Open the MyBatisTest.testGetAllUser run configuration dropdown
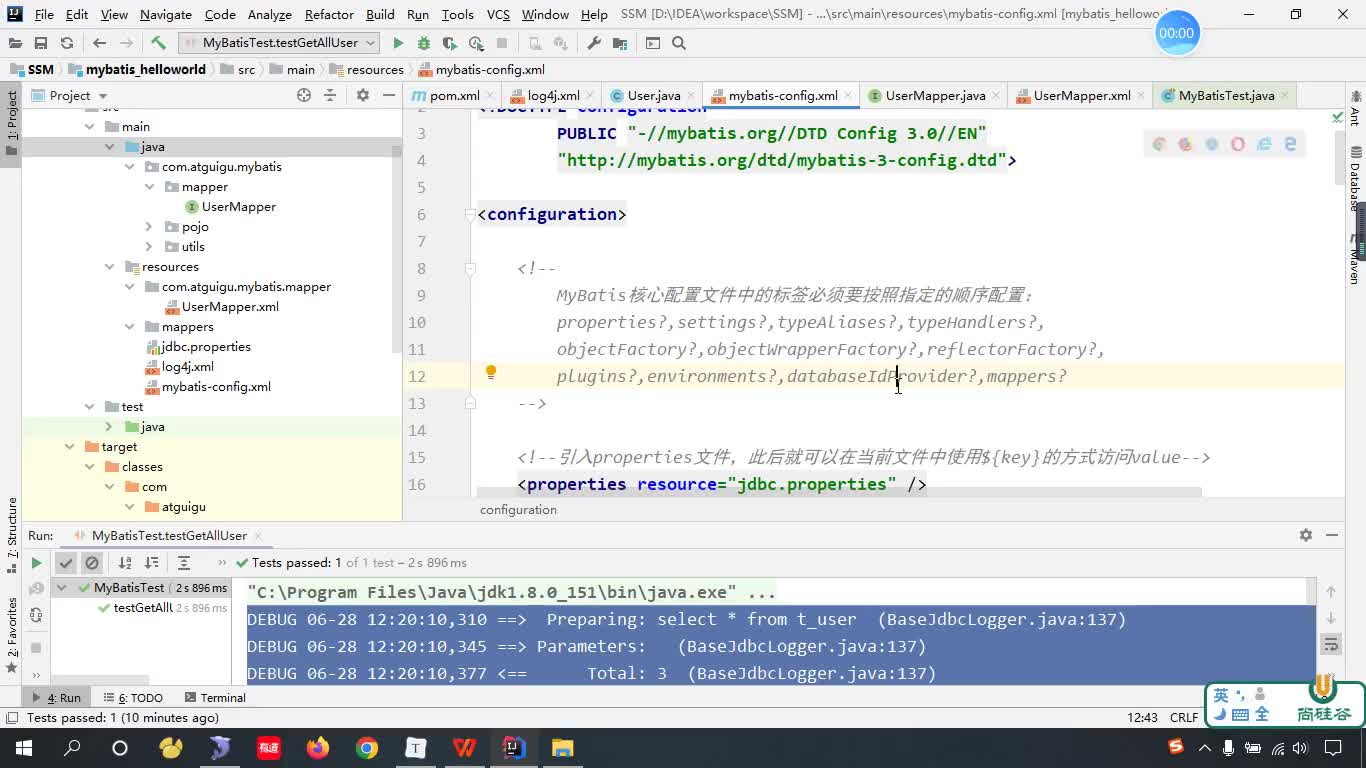 [x=279, y=43]
